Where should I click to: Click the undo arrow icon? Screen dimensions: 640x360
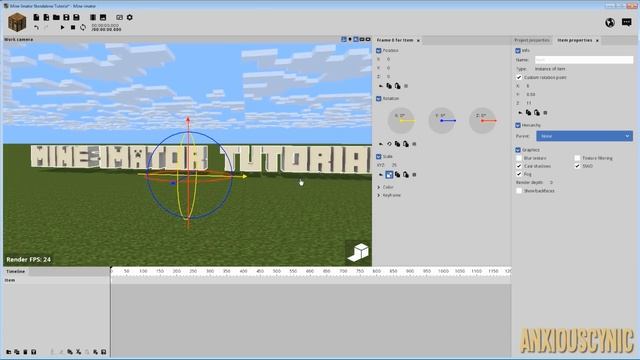[x=36, y=27]
